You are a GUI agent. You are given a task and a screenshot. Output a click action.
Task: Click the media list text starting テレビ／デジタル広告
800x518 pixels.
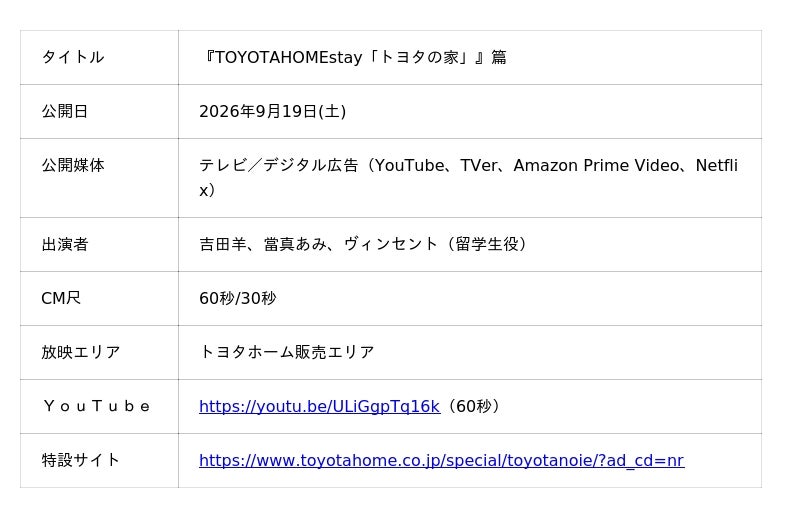tap(468, 178)
